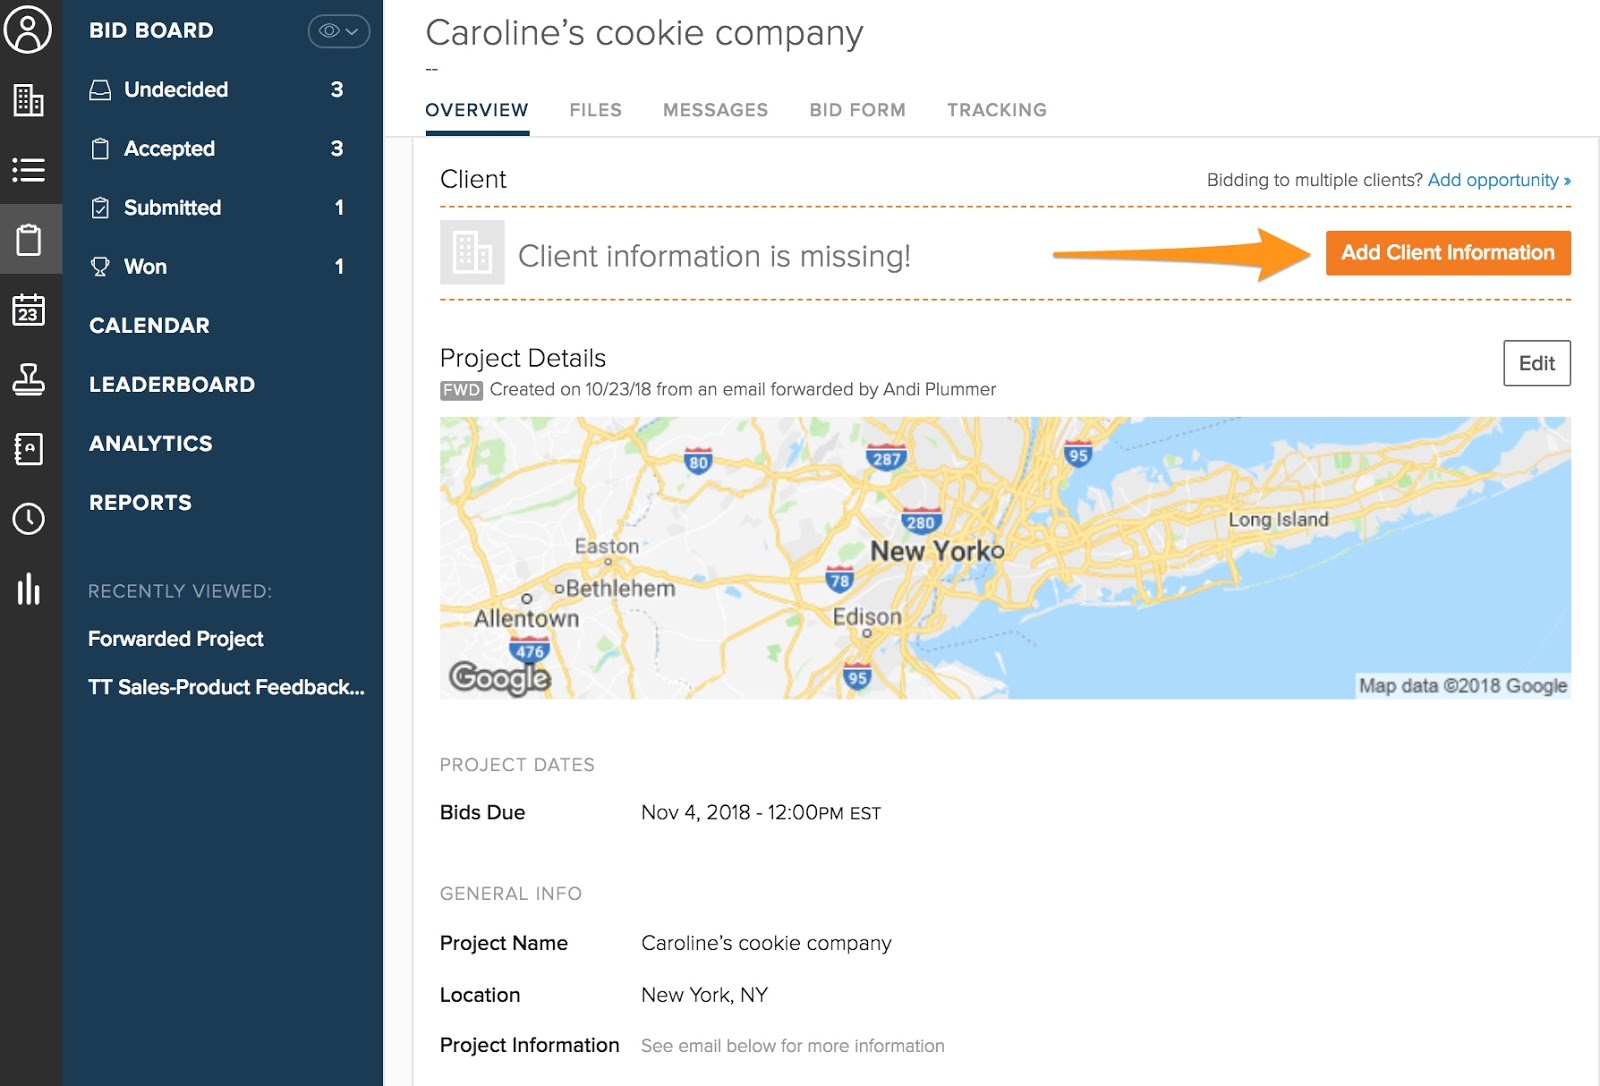Click the stamp icon in sidebar

[x=28, y=380]
